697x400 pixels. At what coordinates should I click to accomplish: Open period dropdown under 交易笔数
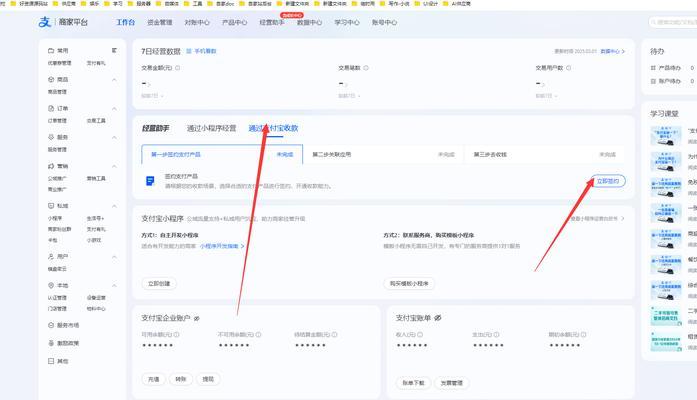click(349, 96)
